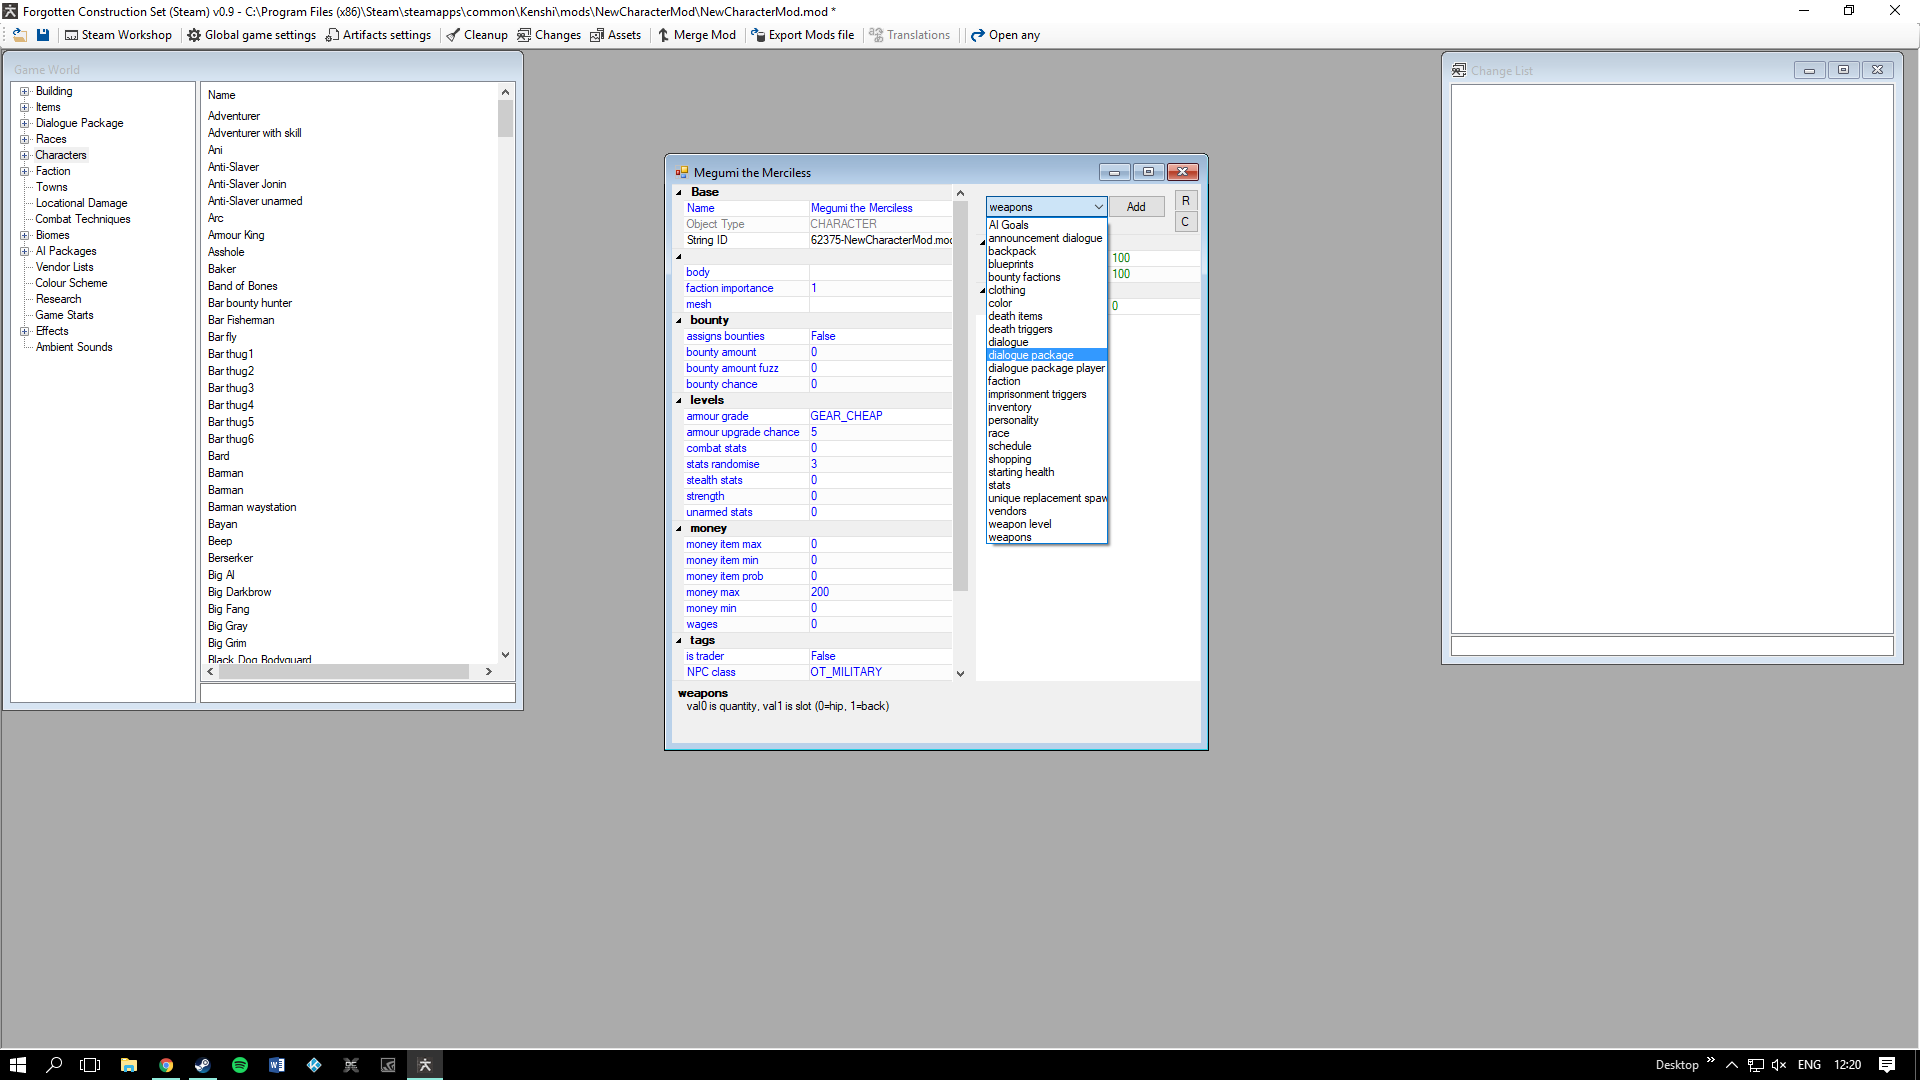Collapse the bounty property section
The height and width of the screenshot is (1080, 1920).
[679, 321]
